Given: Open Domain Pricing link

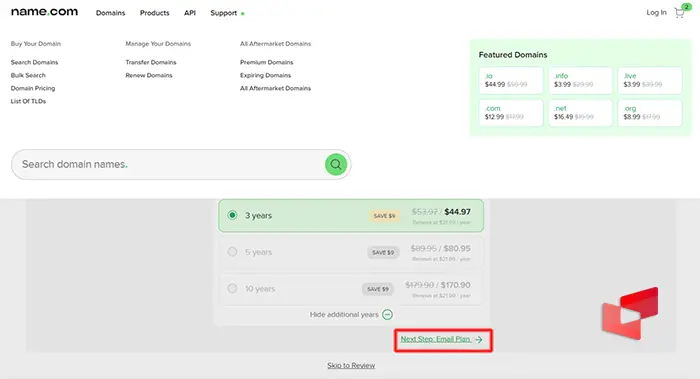Looking at the screenshot, I should (33, 88).
